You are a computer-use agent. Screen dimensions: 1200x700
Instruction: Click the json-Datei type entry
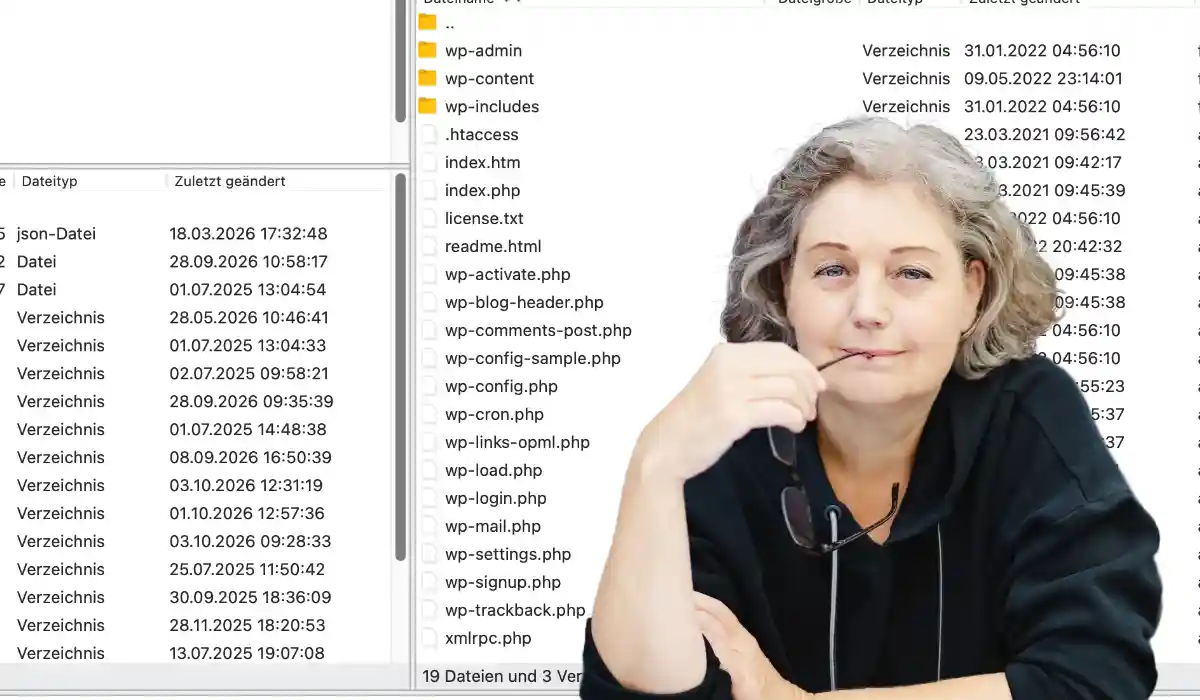pos(56,234)
